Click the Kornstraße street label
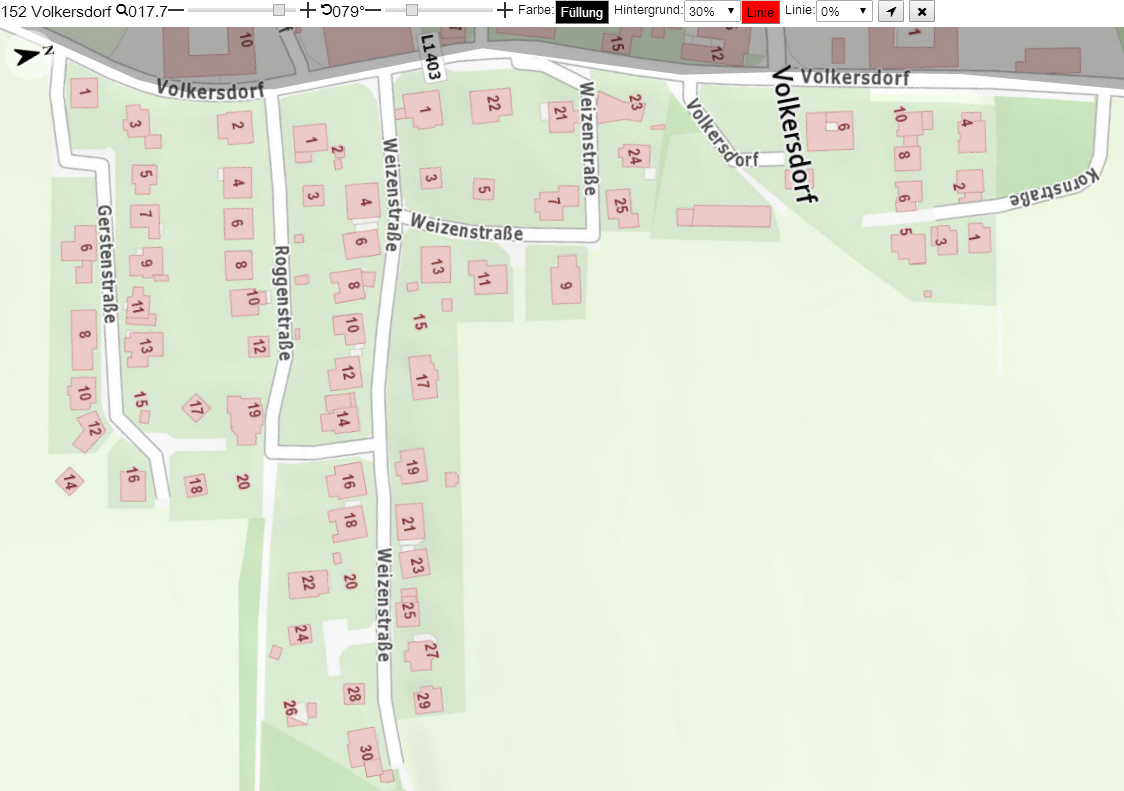Image resolution: width=1124 pixels, height=791 pixels. [x=1054, y=188]
